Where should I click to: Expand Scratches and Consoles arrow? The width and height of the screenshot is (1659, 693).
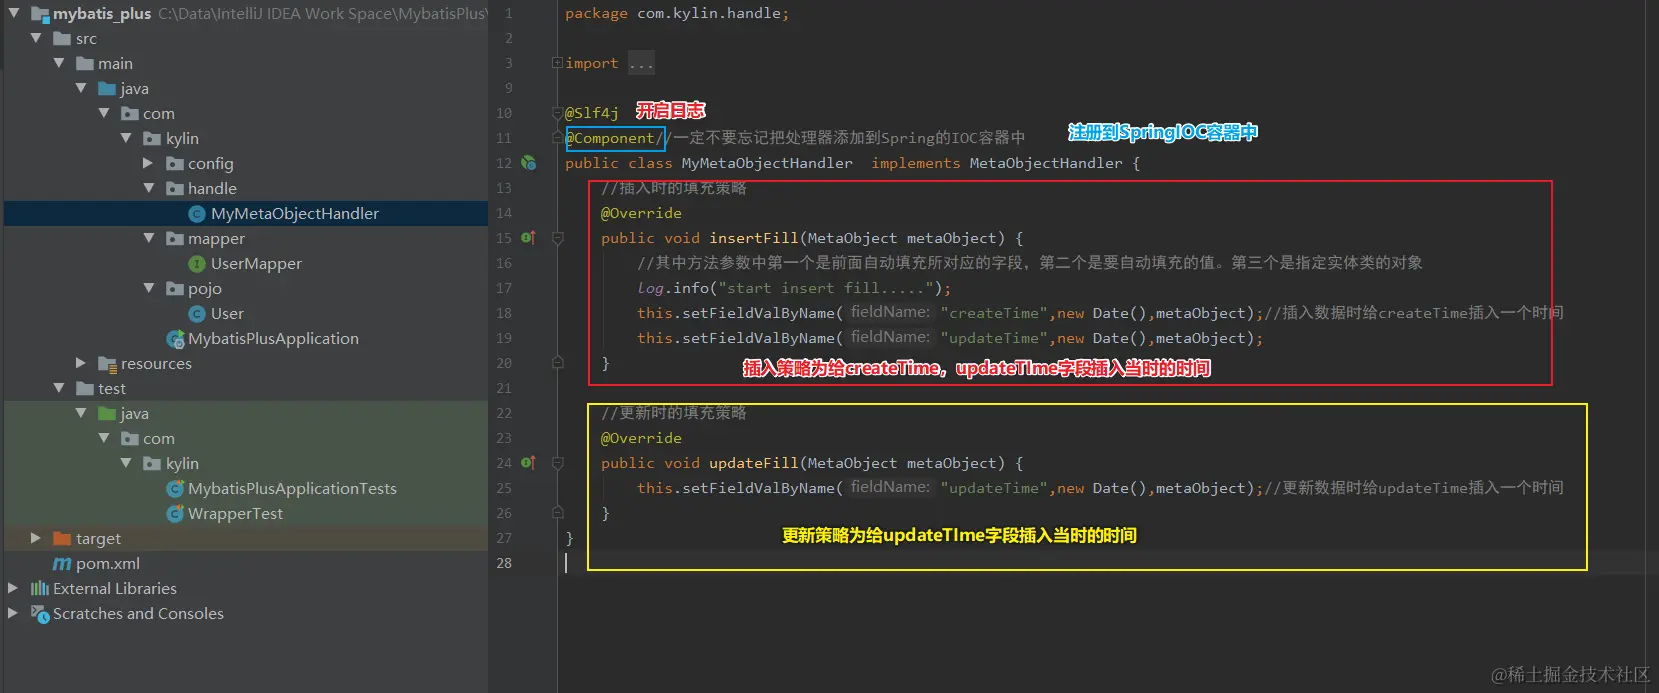click(x=13, y=613)
